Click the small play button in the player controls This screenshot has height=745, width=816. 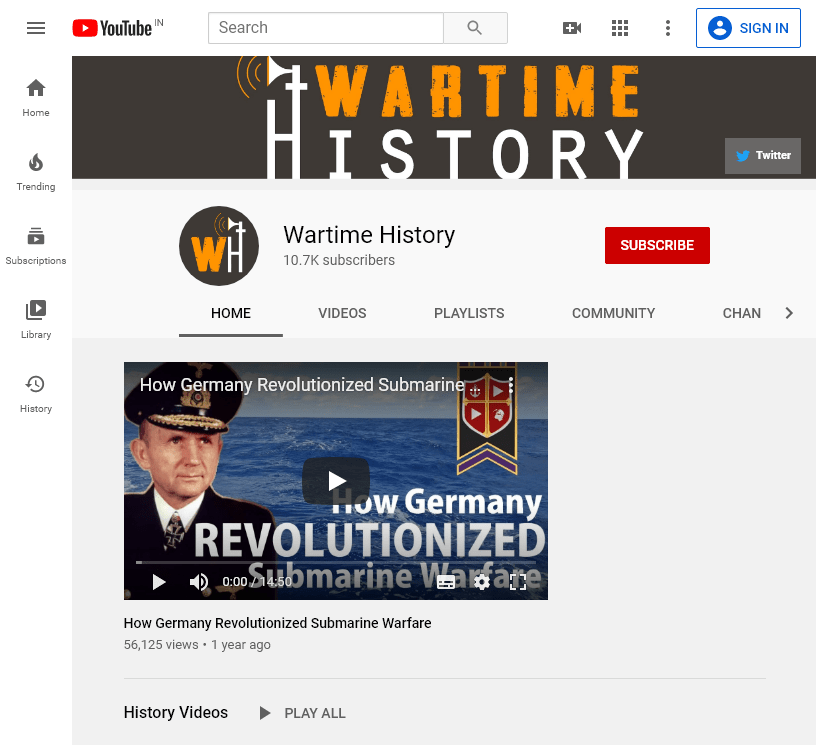pyautogui.click(x=159, y=582)
